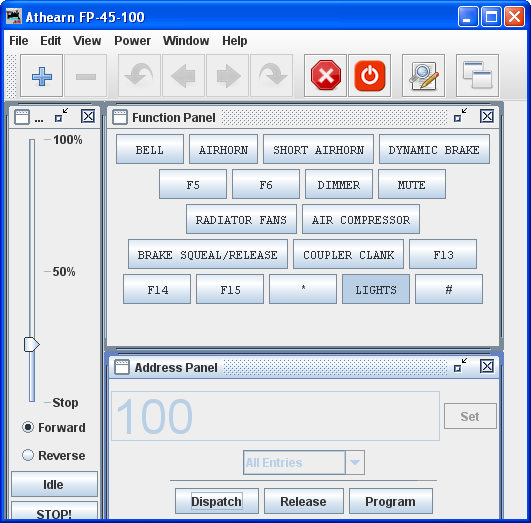531x523 pixels.
Task: Open edit mode with magnifier pencil icon
Action: [423, 76]
